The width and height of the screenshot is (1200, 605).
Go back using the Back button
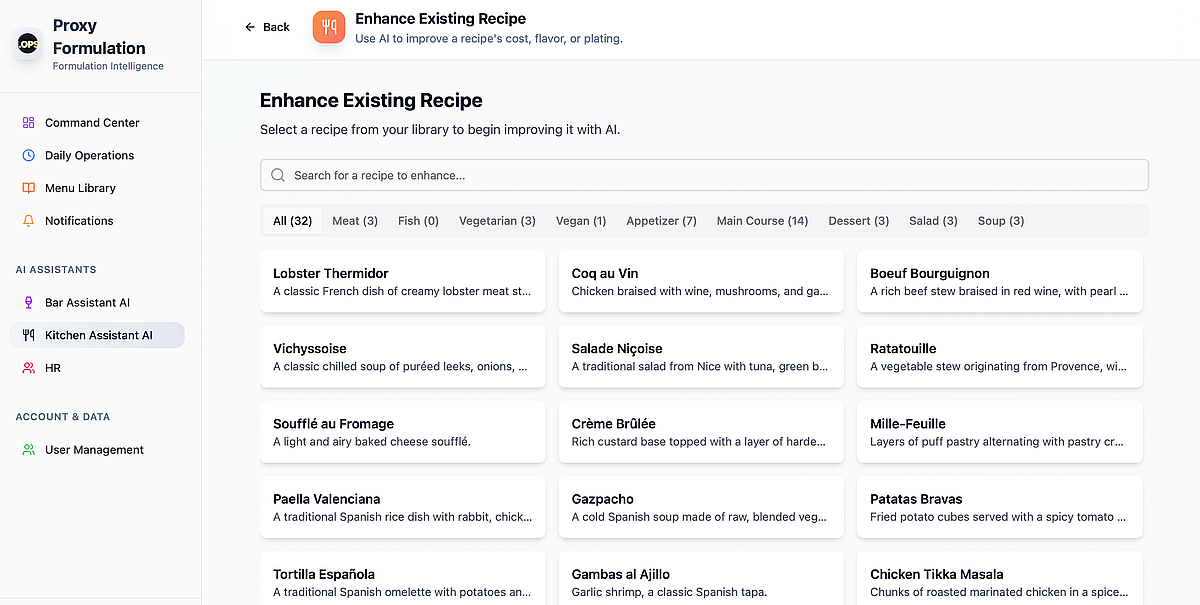point(267,27)
